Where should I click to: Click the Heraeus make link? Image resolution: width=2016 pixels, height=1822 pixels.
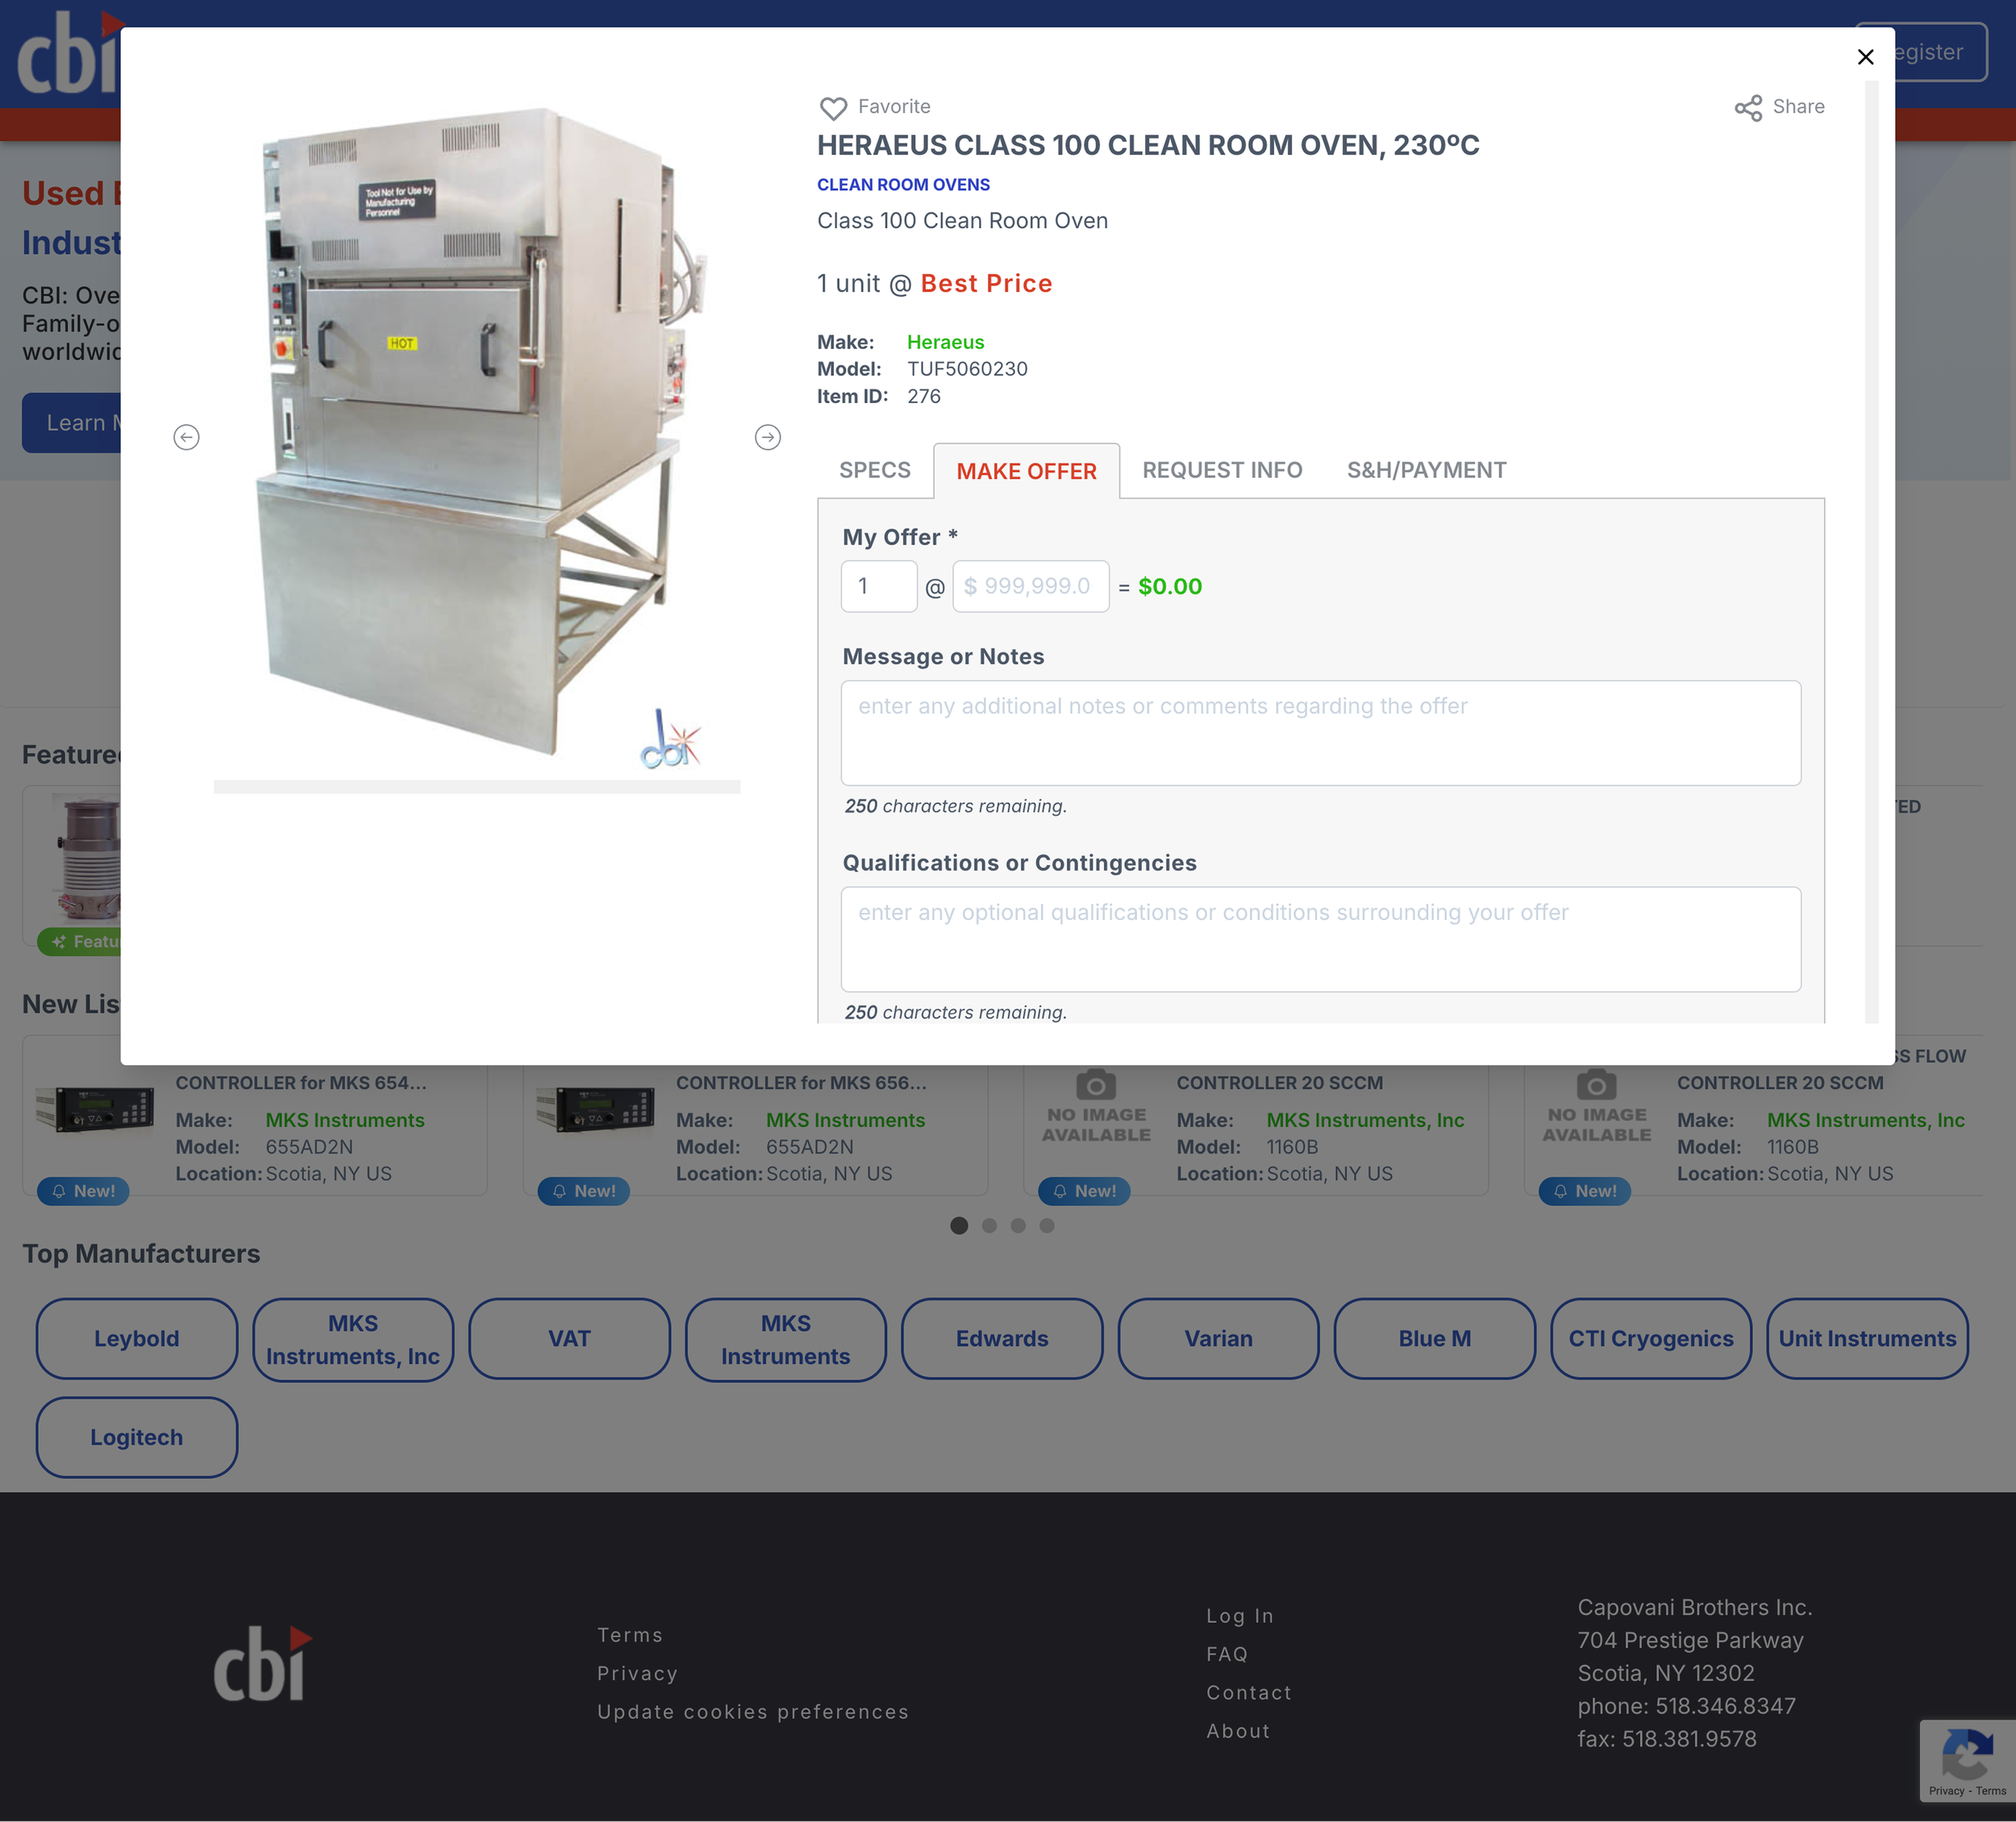point(945,342)
